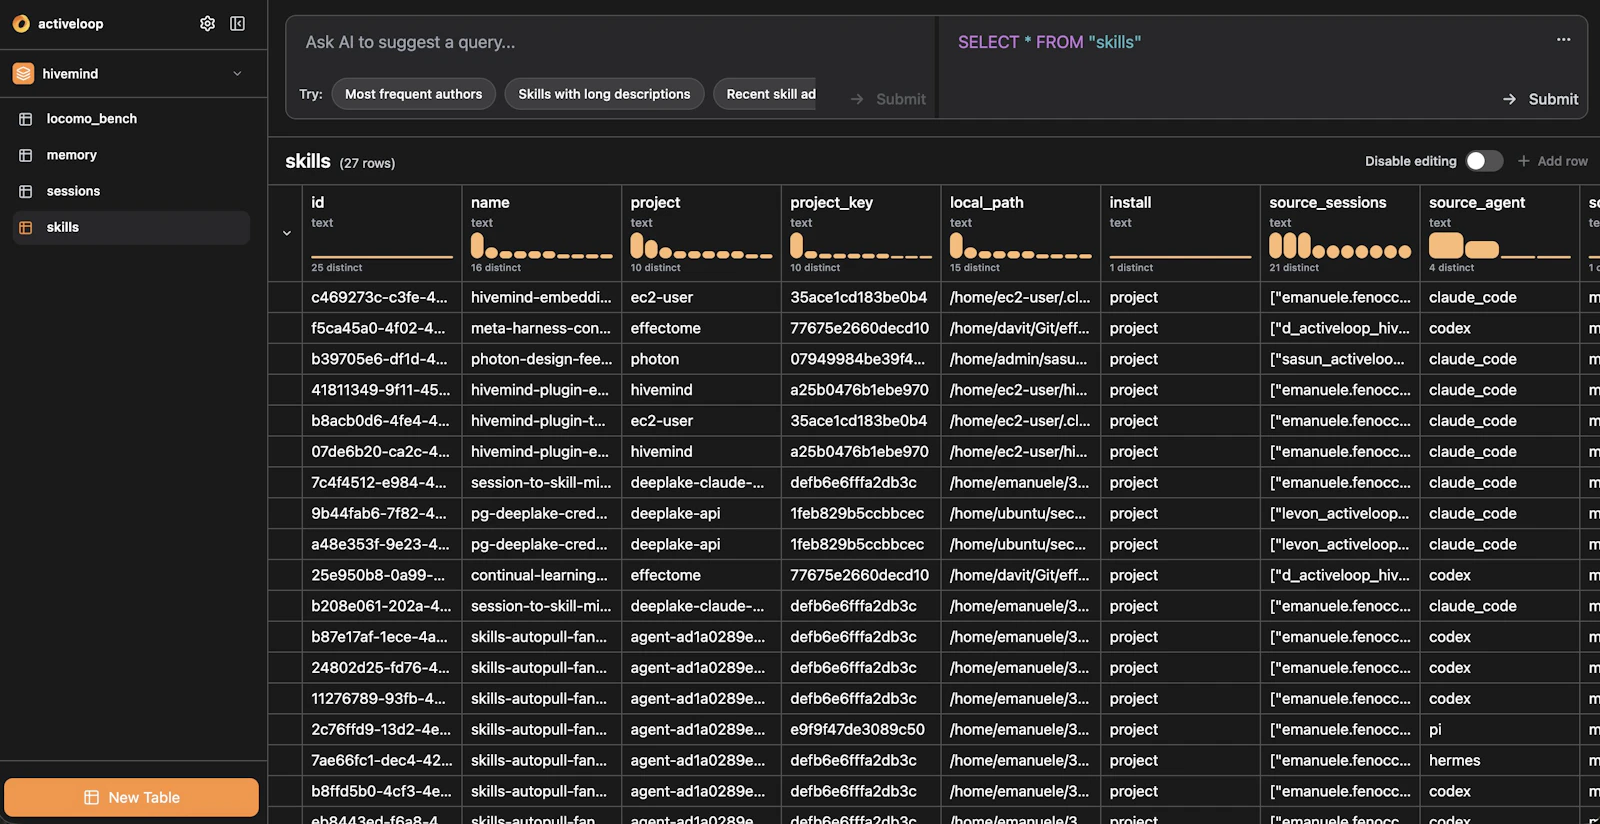The image size is (1600, 824).
Task: Select the pi source_agent cell
Action: pyautogui.click(x=1499, y=730)
